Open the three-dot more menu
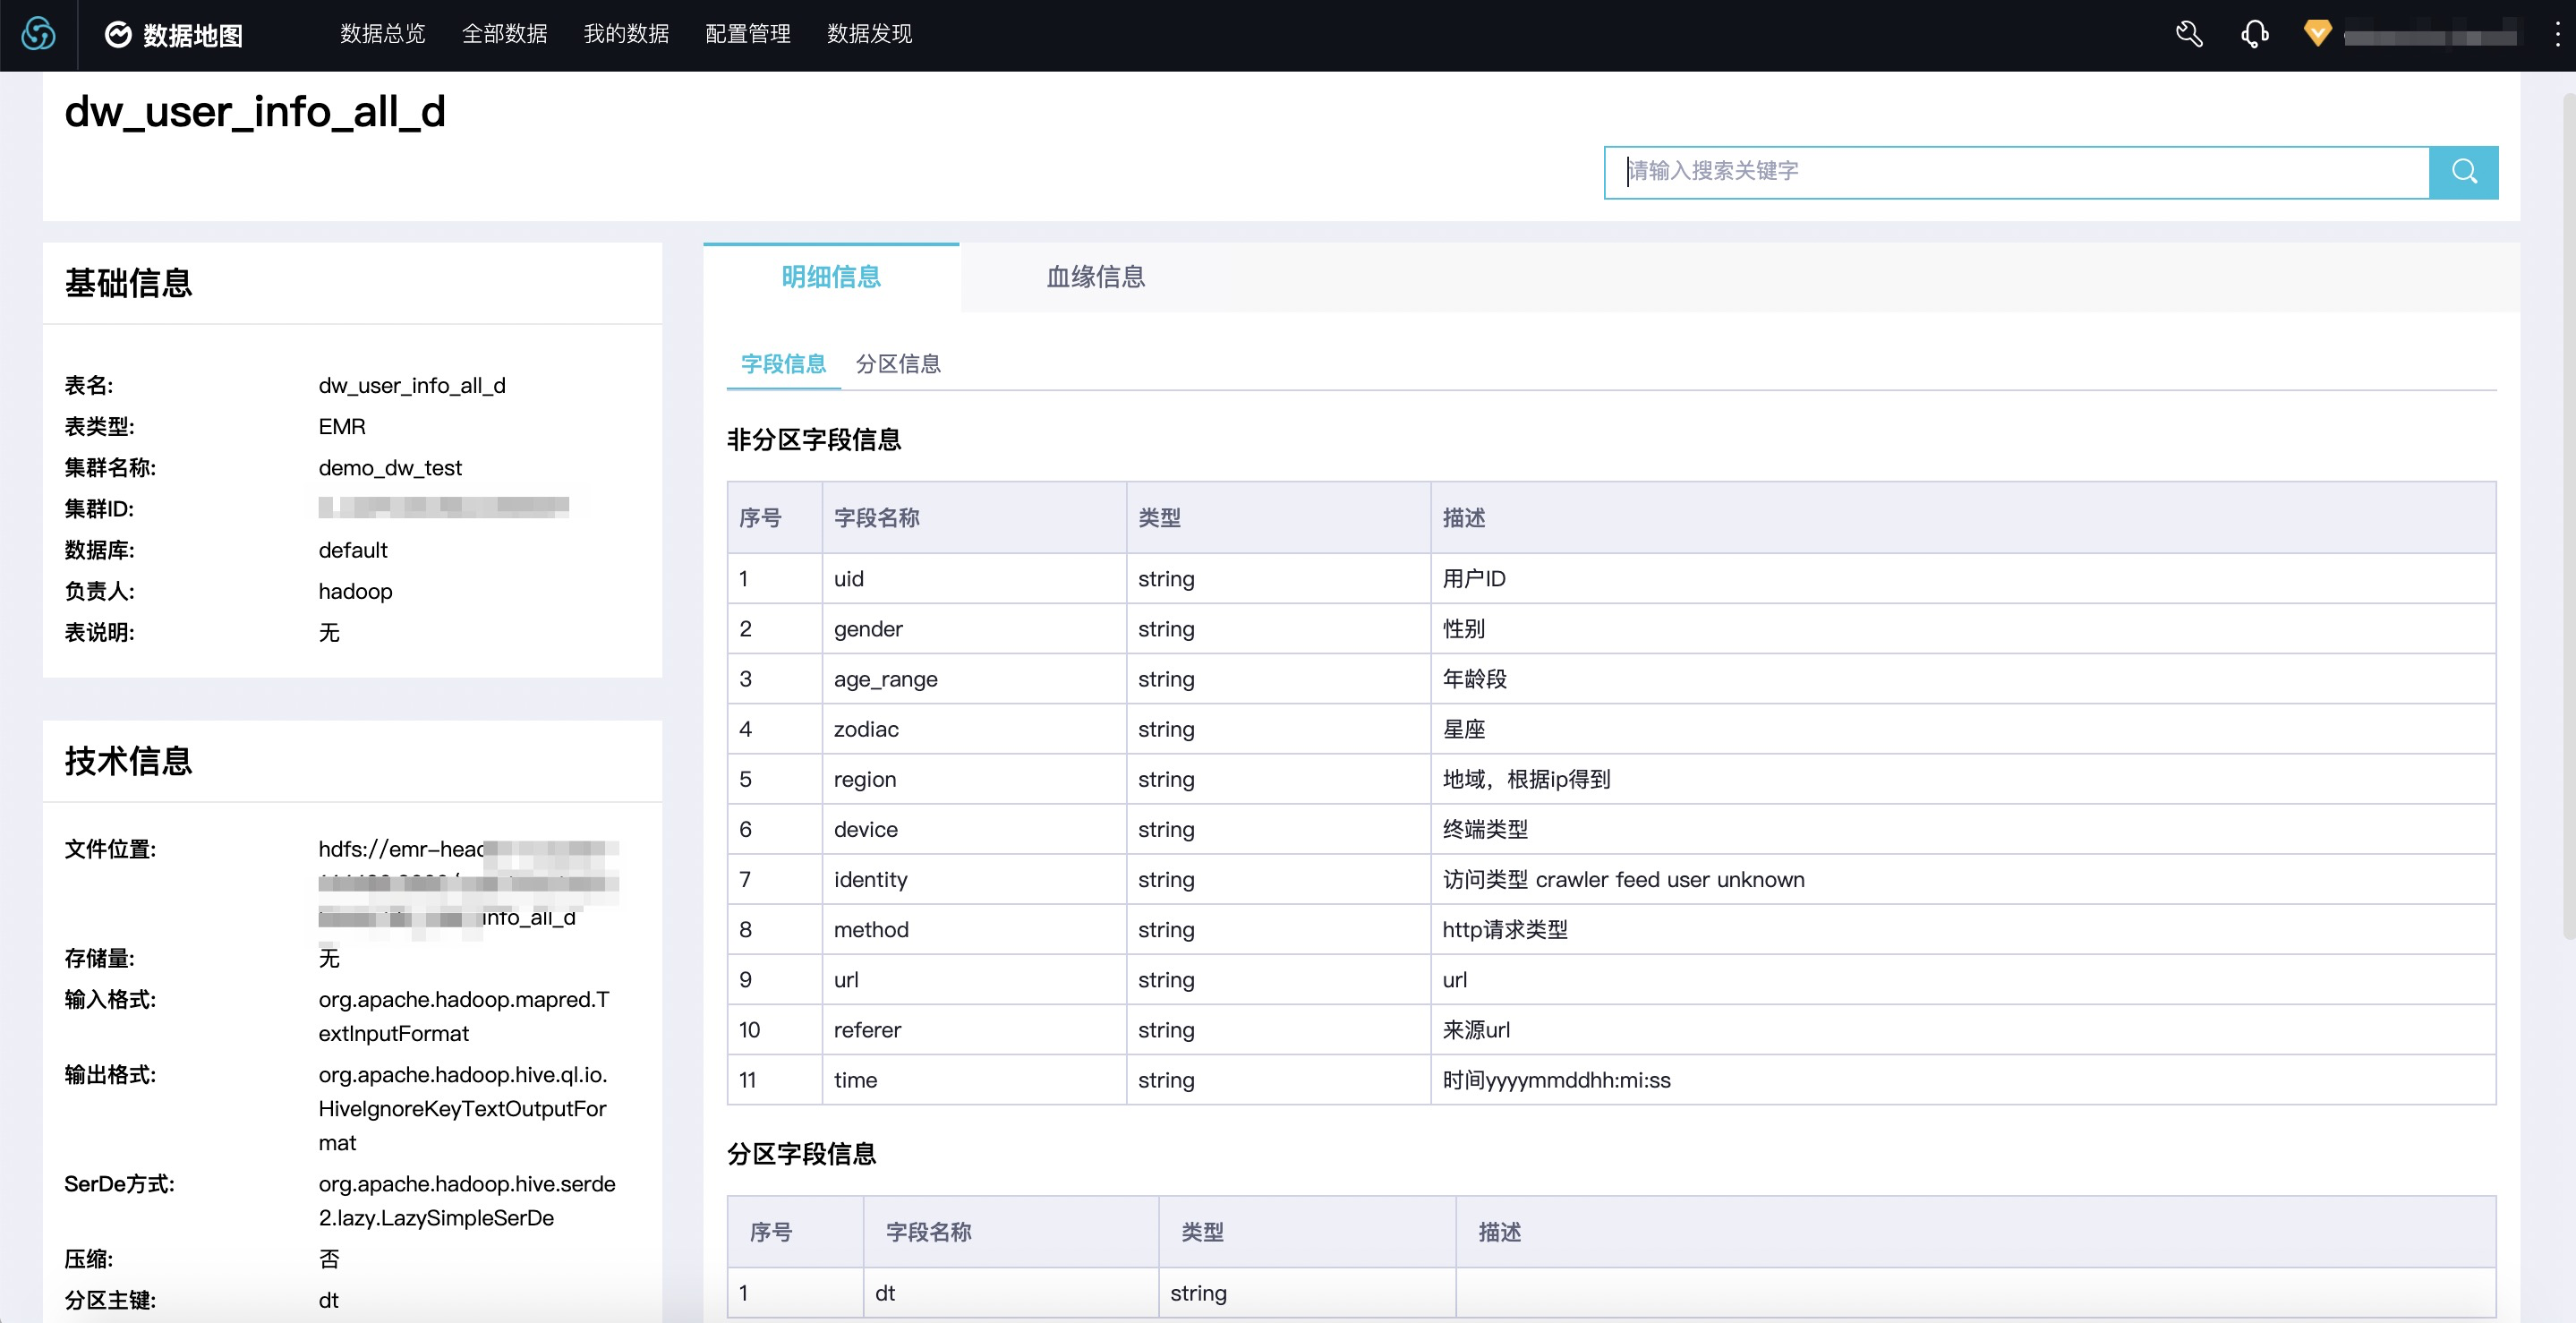The width and height of the screenshot is (2576, 1323). coord(2557,34)
